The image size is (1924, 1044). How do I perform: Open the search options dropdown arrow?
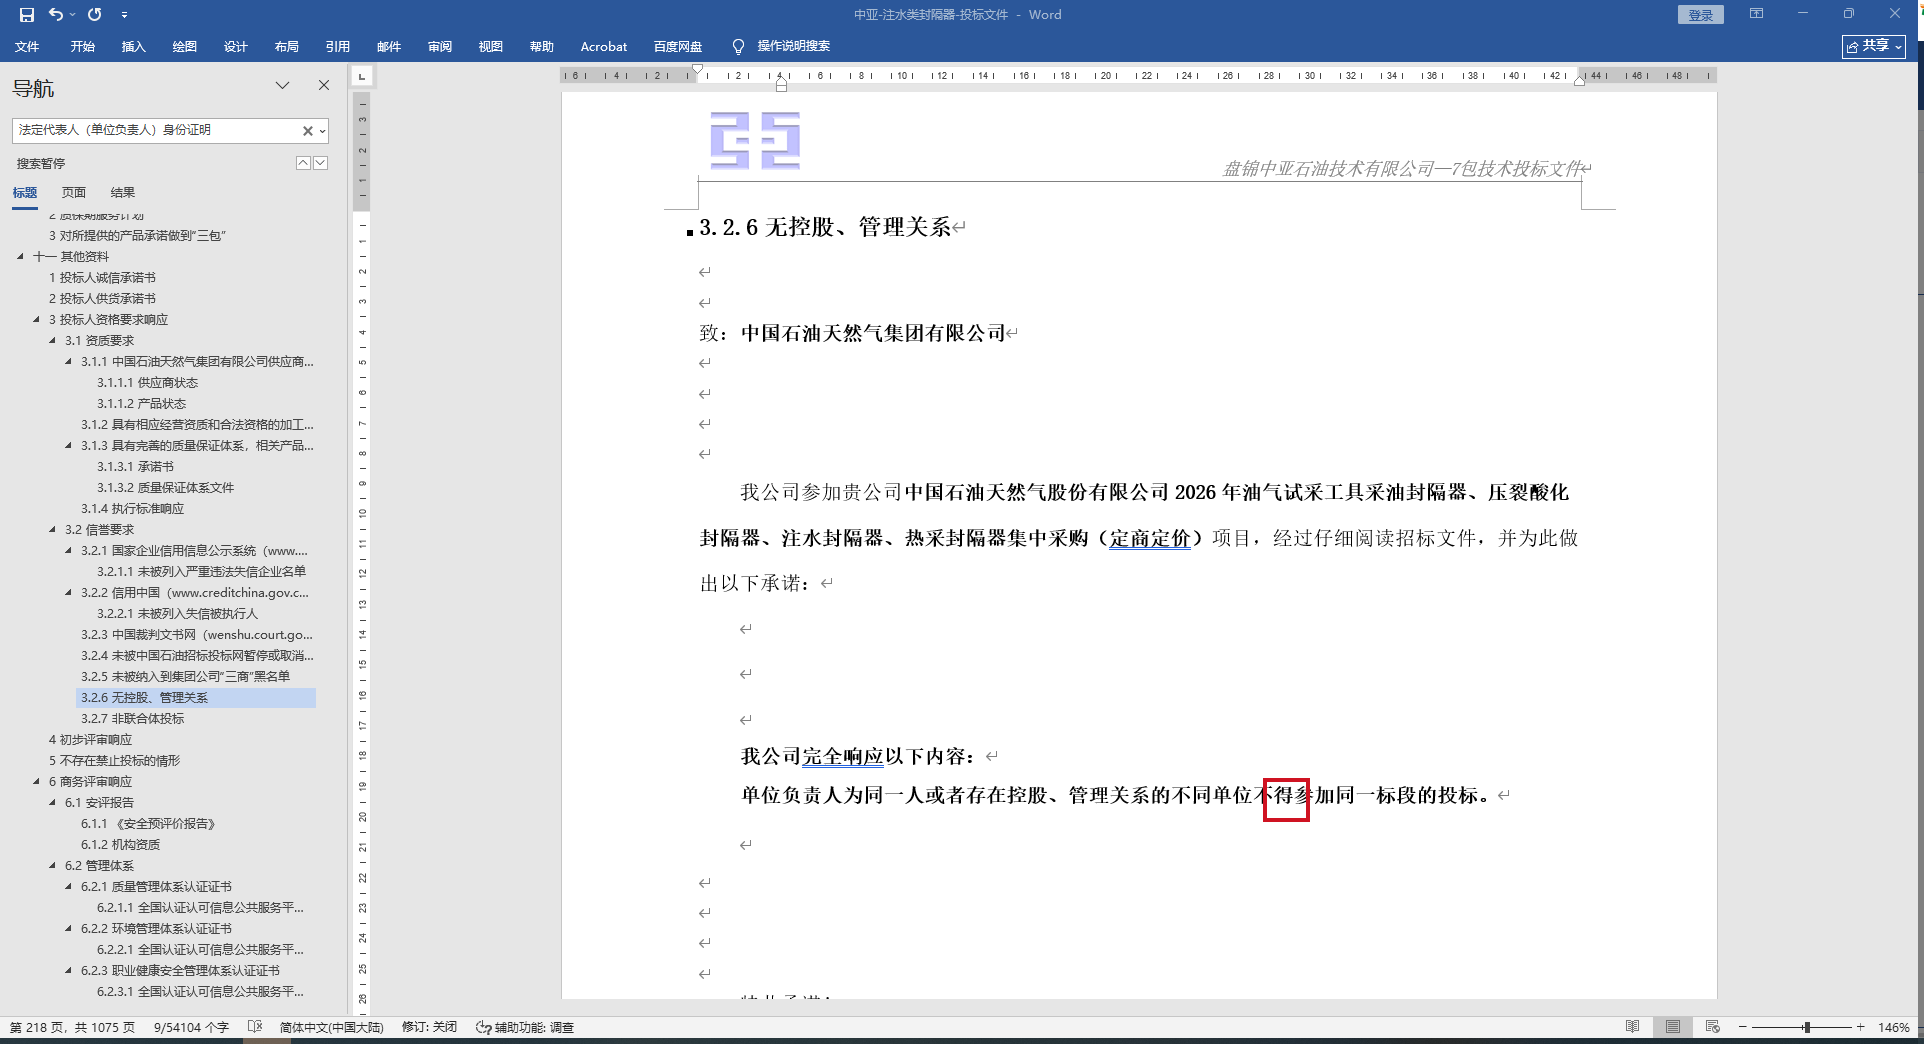click(322, 131)
